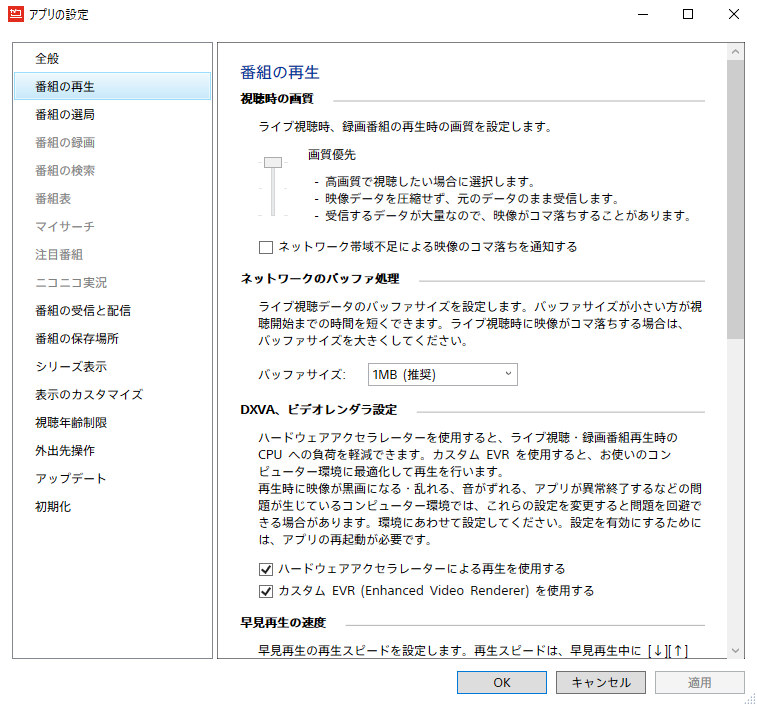Click the scrollbar down arrow
Screen dimensions: 757x706
tap(735, 650)
